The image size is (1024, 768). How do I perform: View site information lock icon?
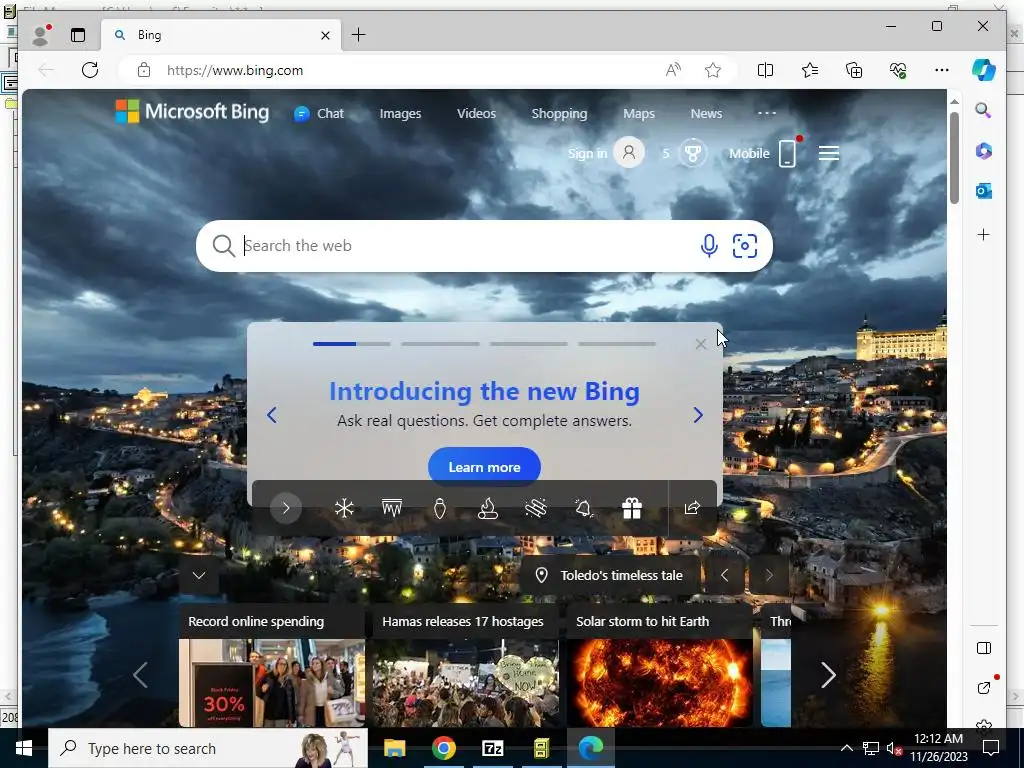pyautogui.click(x=144, y=71)
